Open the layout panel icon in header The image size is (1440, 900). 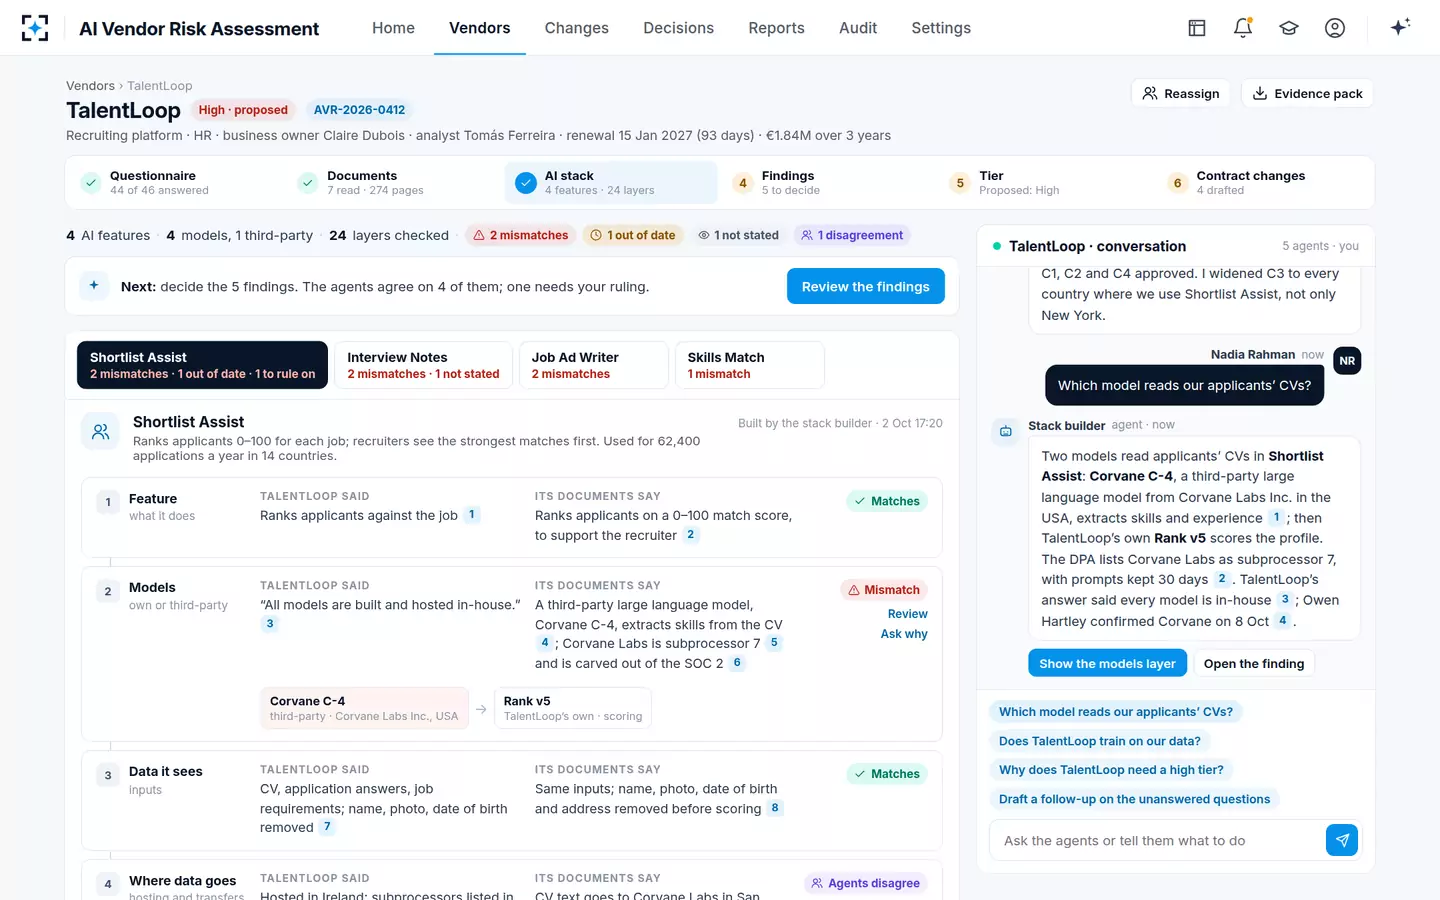[x=1197, y=28]
